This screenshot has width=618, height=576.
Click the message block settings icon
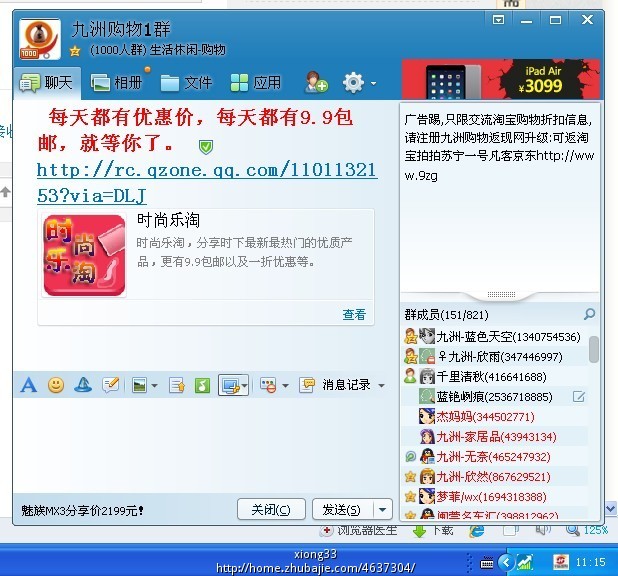tap(268, 385)
